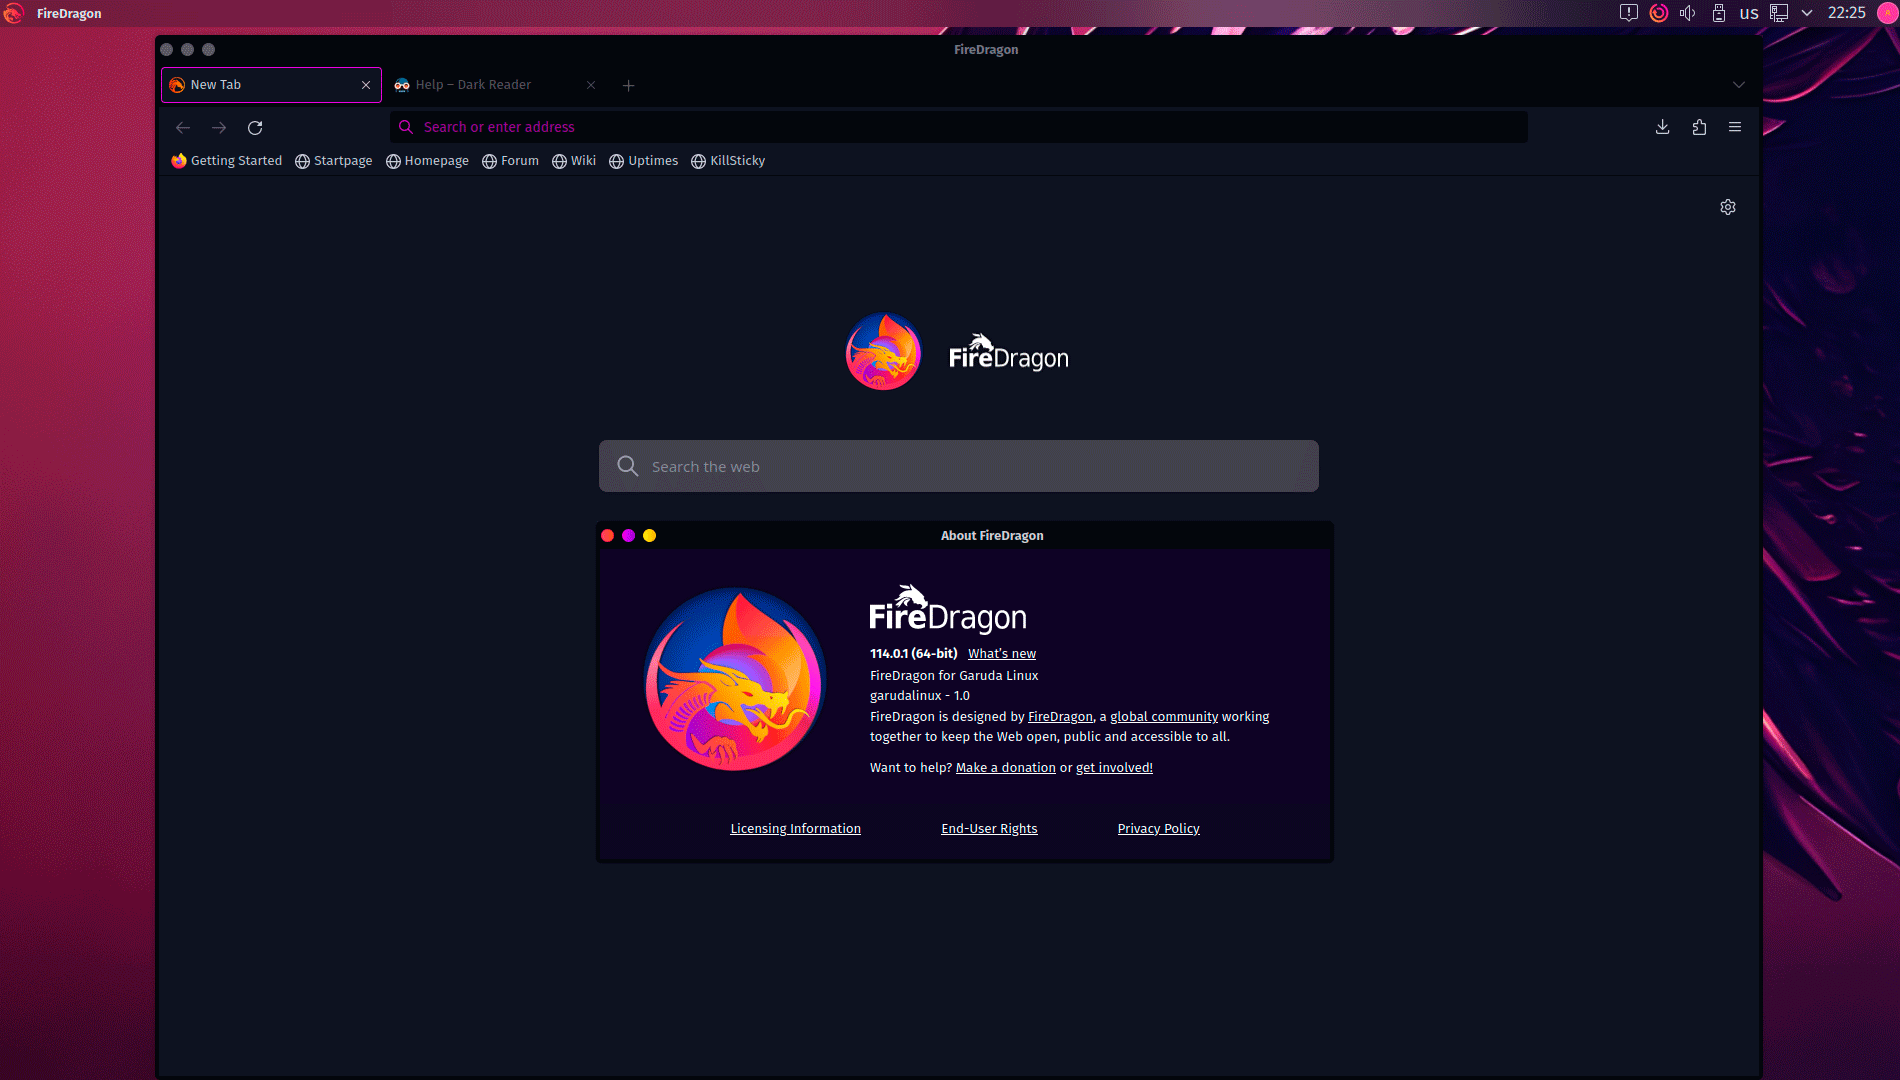Screen dimensions: 1900x1080
Task: Open the Downloads panel
Action: (x=1663, y=127)
